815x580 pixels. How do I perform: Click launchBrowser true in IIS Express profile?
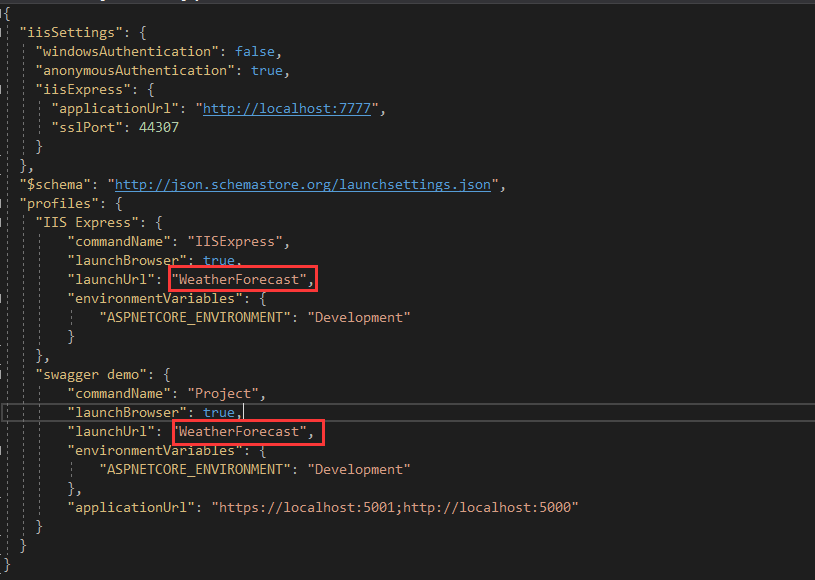(218, 260)
